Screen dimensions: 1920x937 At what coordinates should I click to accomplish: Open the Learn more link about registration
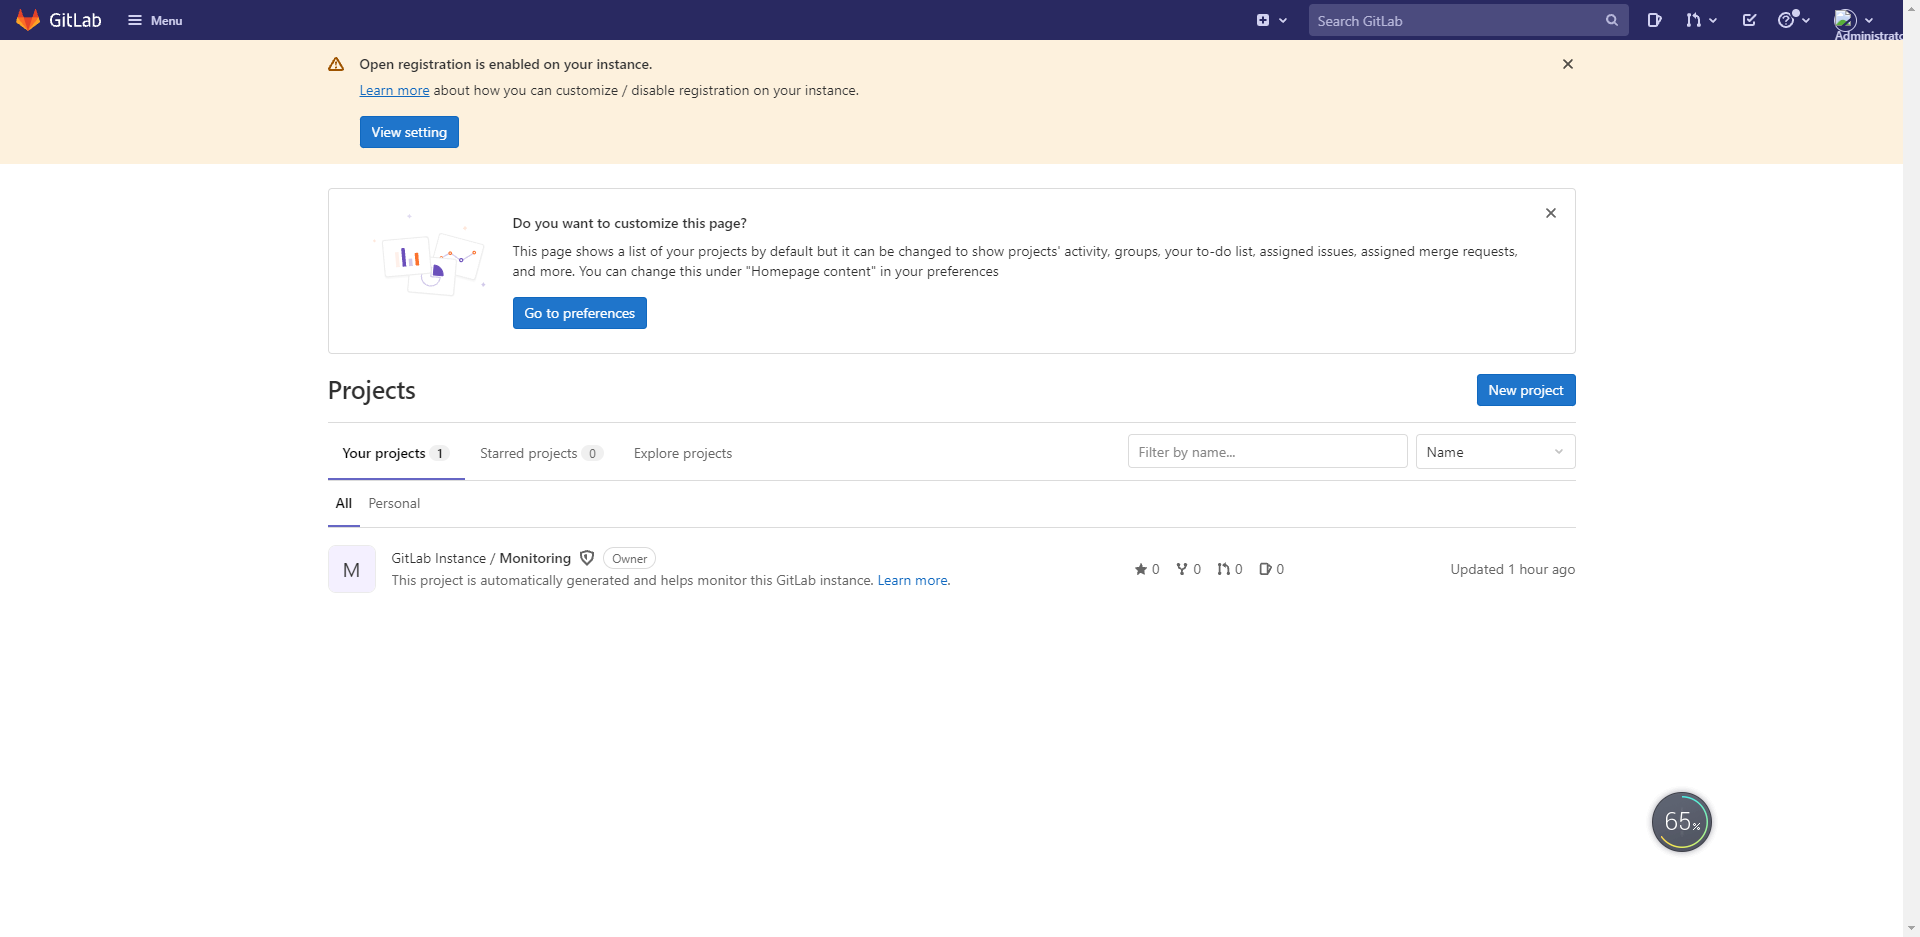point(393,90)
